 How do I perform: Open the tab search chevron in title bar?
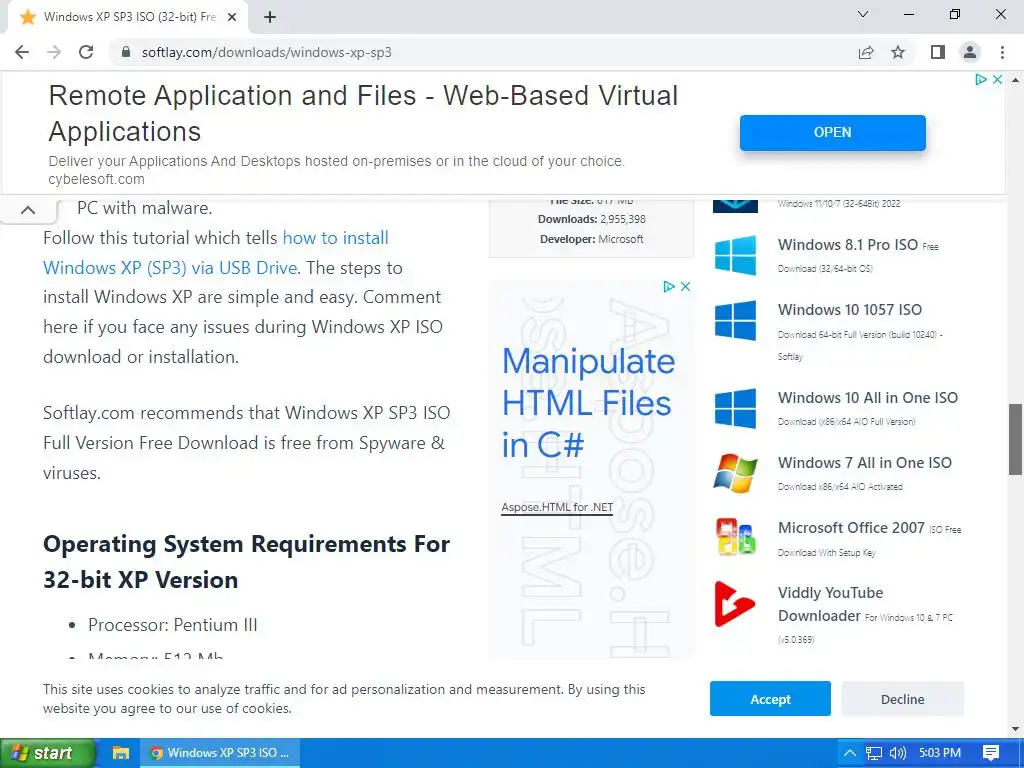tap(863, 14)
